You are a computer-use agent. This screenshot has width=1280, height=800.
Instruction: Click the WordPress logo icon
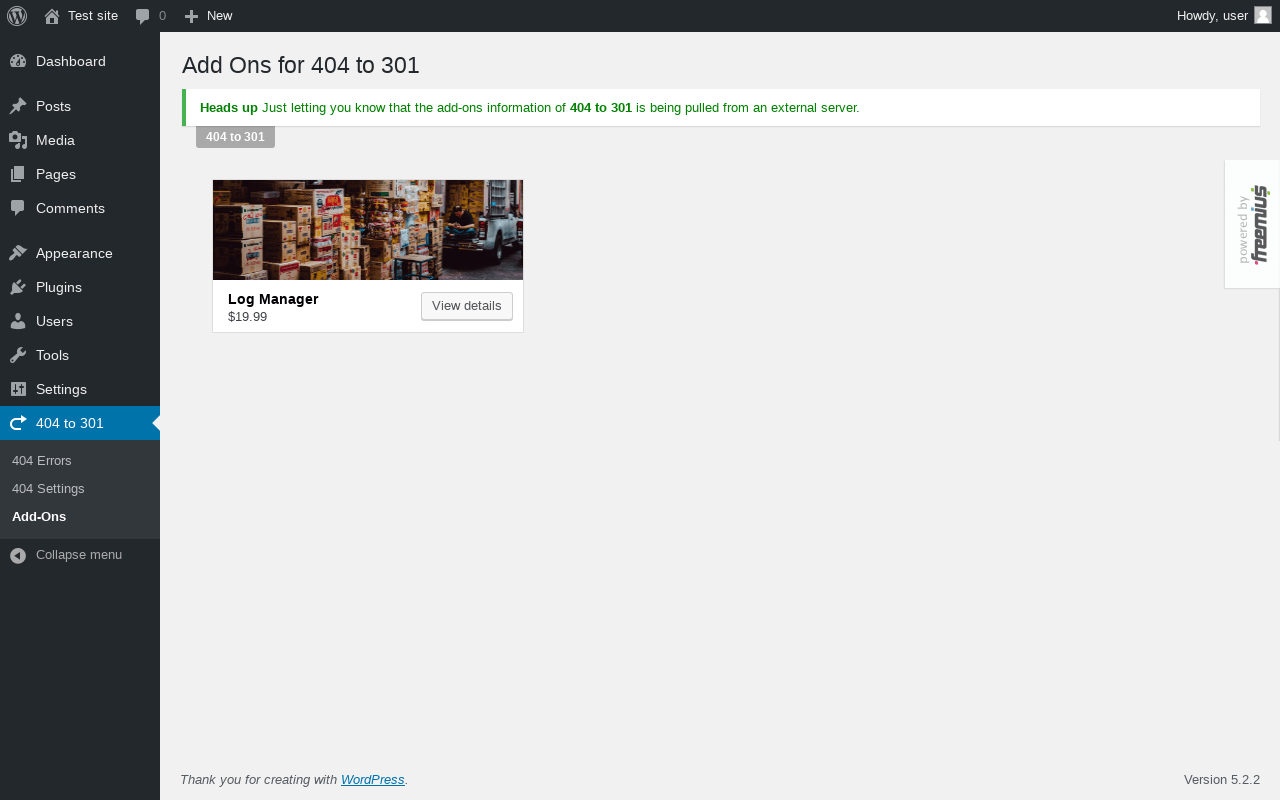pos(17,16)
